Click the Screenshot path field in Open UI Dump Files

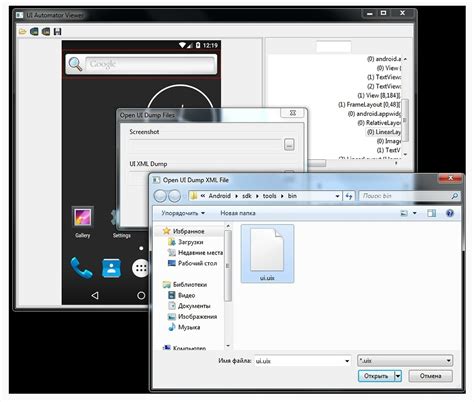[x=205, y=145]
